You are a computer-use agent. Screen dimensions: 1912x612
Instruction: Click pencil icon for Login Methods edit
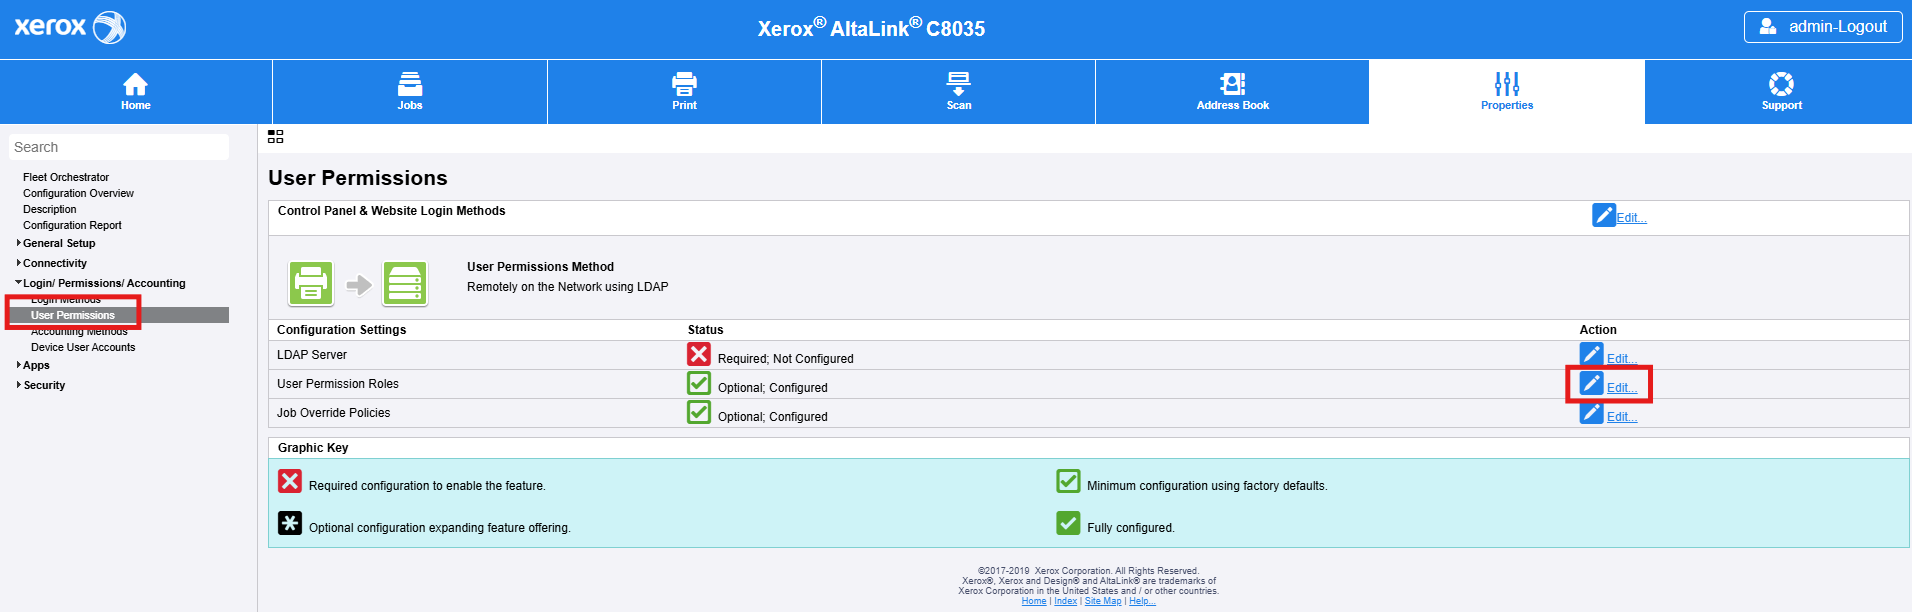click(1603, 215)
